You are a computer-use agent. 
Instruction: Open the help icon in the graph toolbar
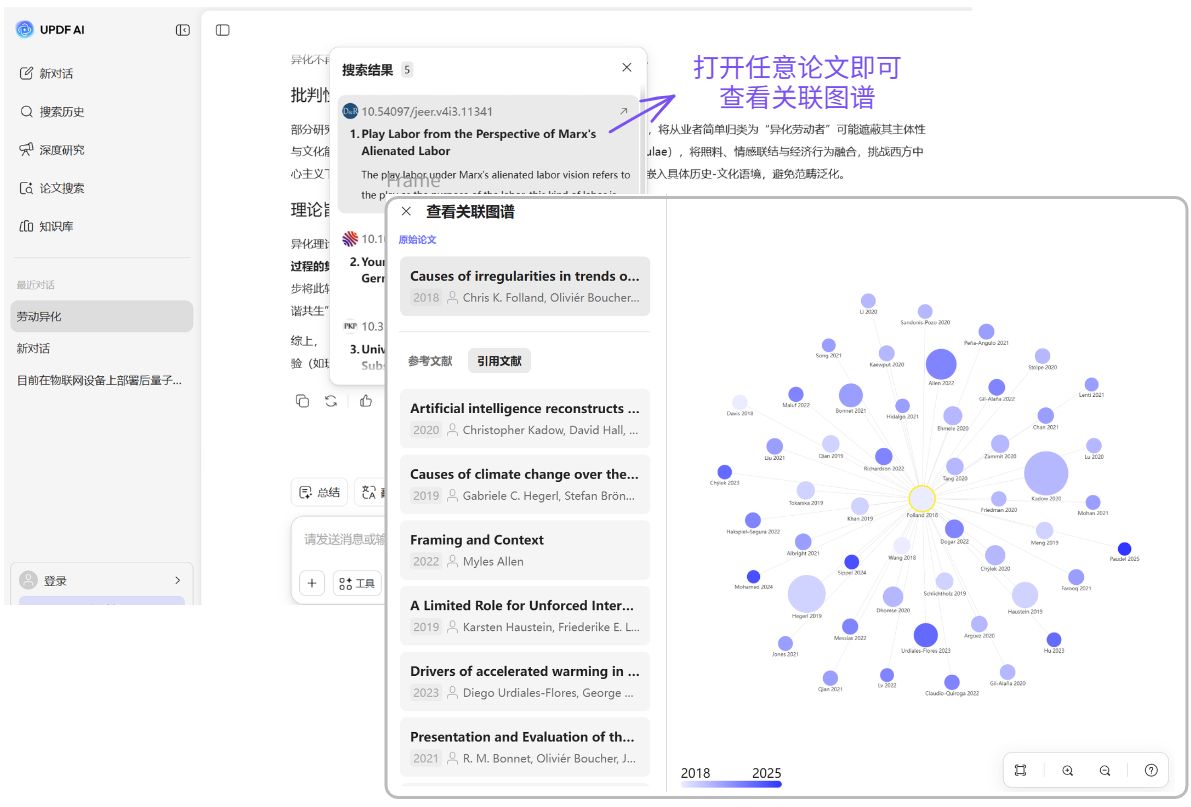[x=1150, y=770]
